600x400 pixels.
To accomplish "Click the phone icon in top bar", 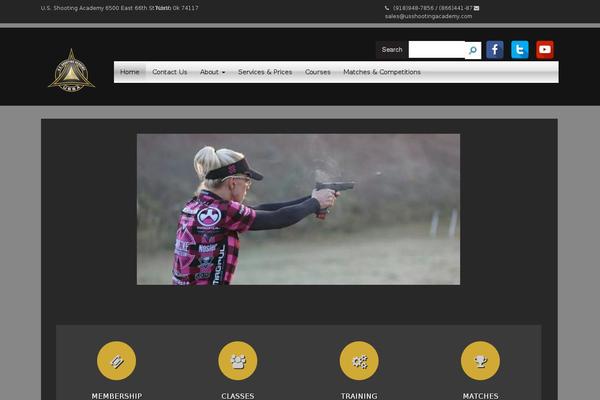I will (387, 8).
